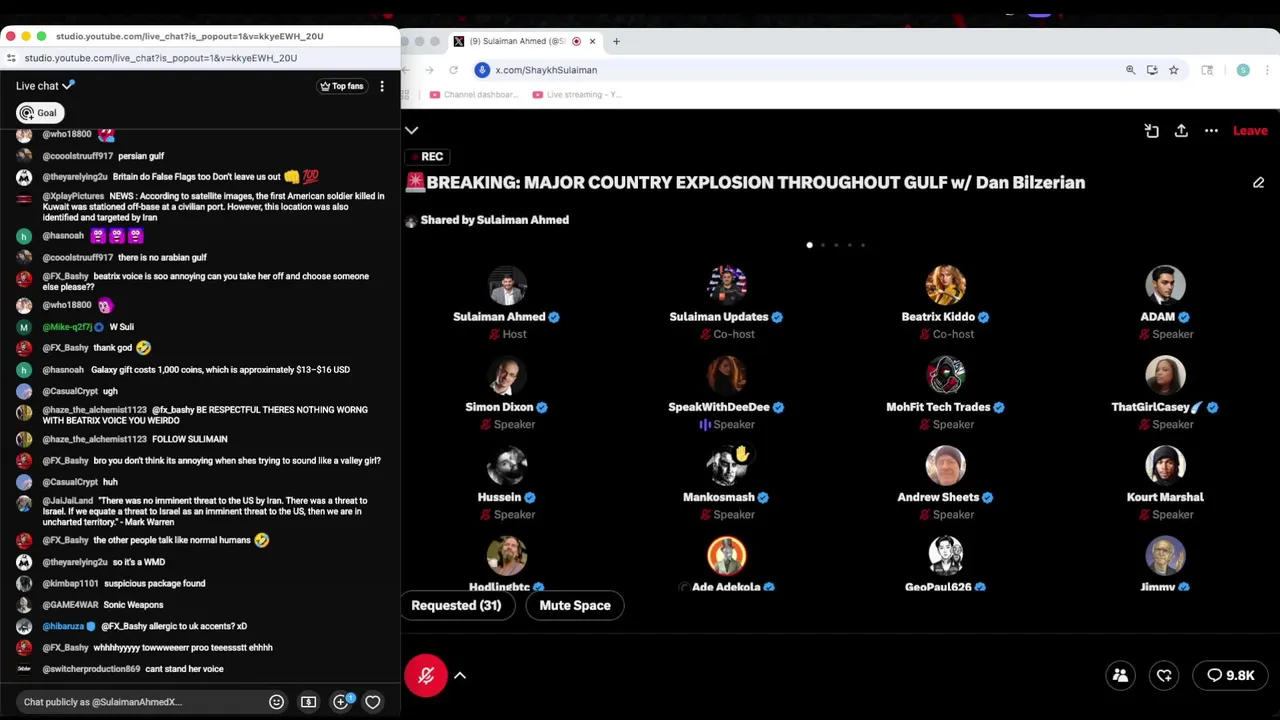Open Beatrix Kiddo co-host profile

(x=945, y=284)
